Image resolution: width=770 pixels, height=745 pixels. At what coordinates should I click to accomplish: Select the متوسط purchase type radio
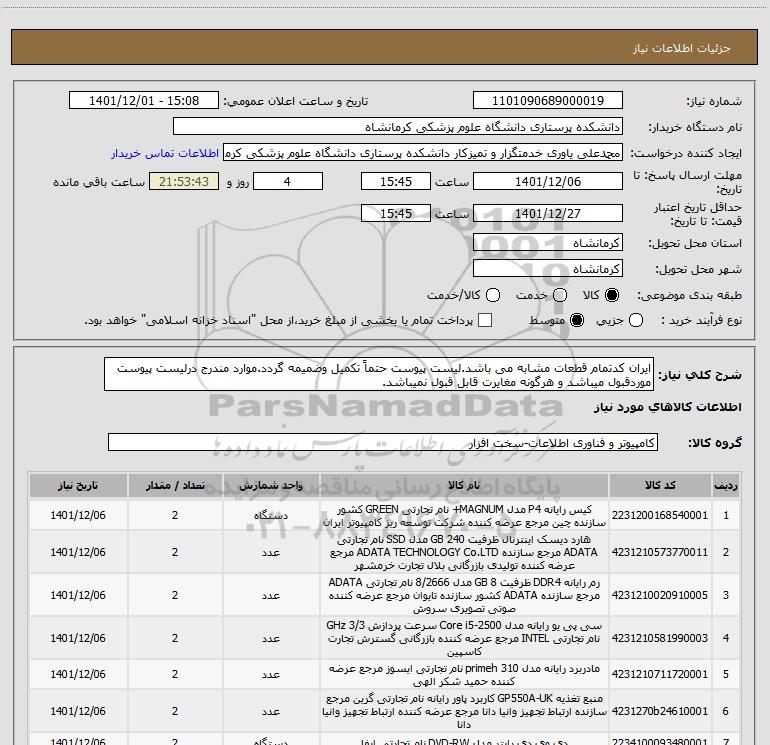point(577,320)
